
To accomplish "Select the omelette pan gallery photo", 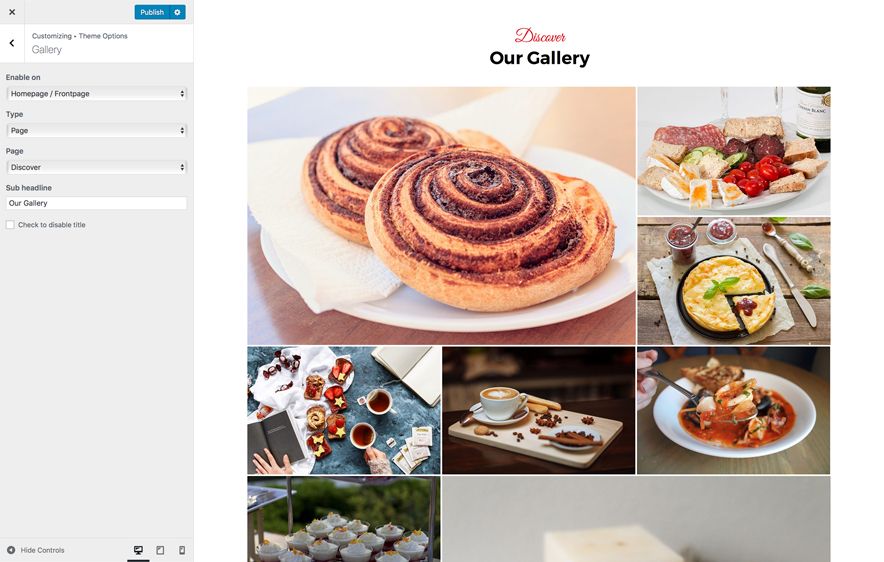I will click(x=734, y=281).
